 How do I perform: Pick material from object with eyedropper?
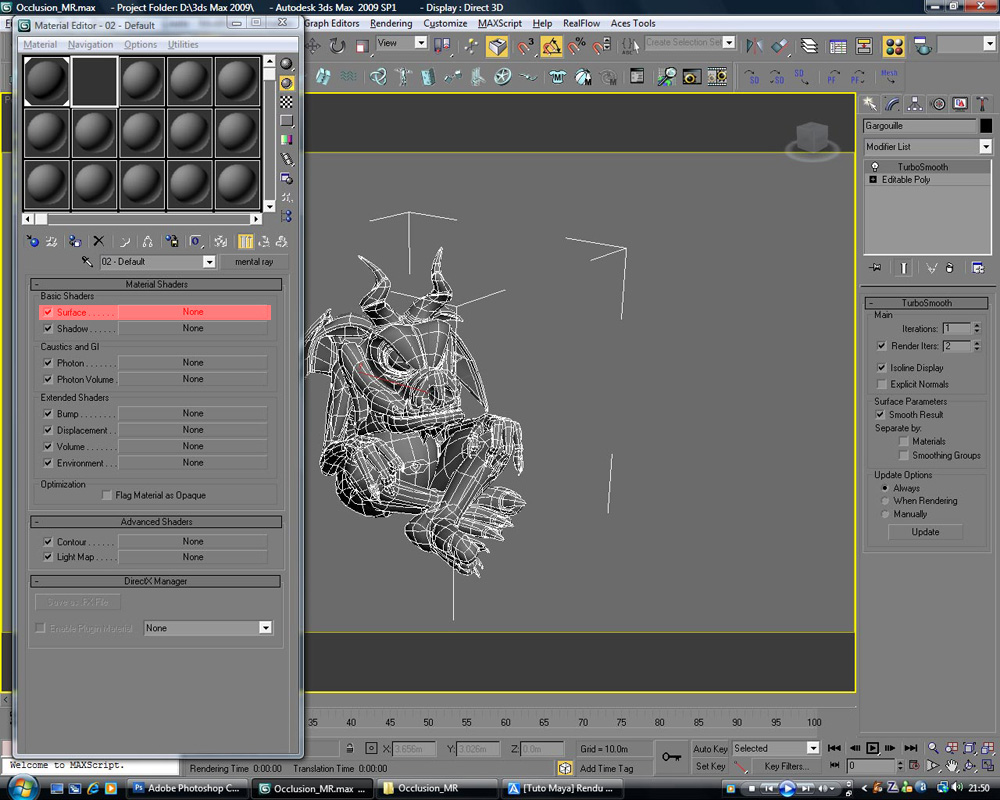coord(88,262)
